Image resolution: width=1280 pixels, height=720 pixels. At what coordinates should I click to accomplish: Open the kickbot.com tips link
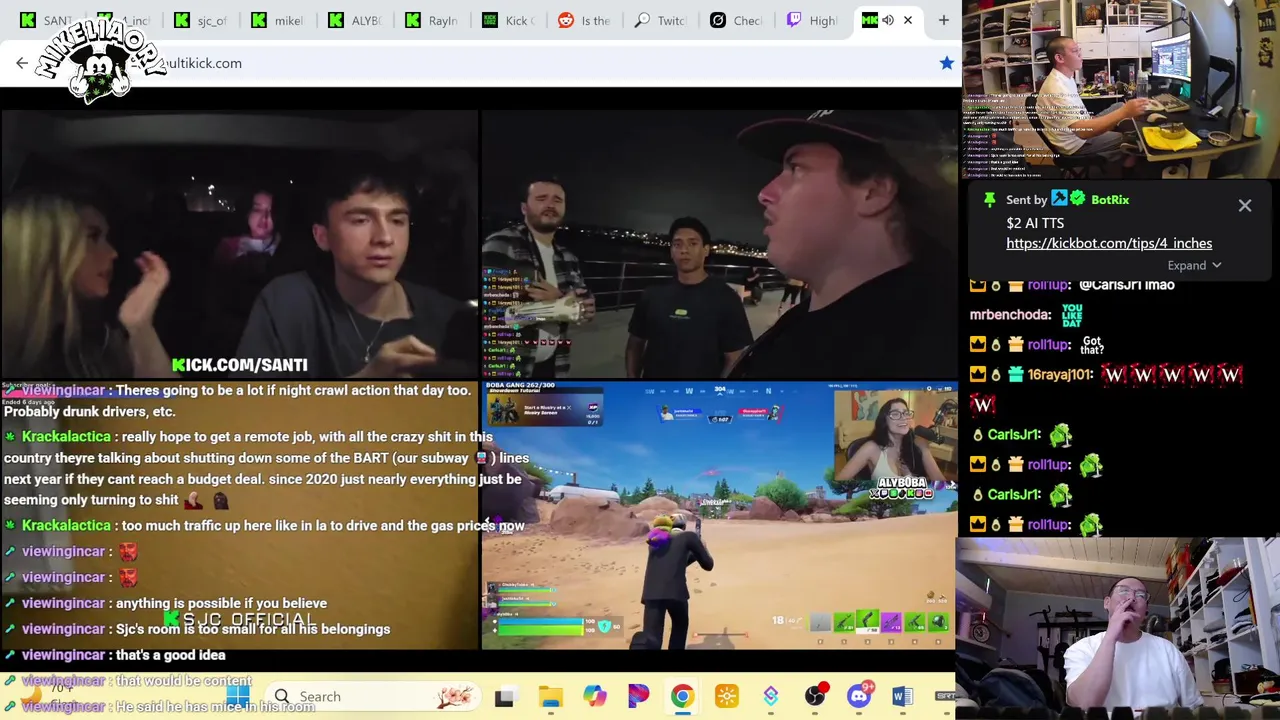[1109, 243]
